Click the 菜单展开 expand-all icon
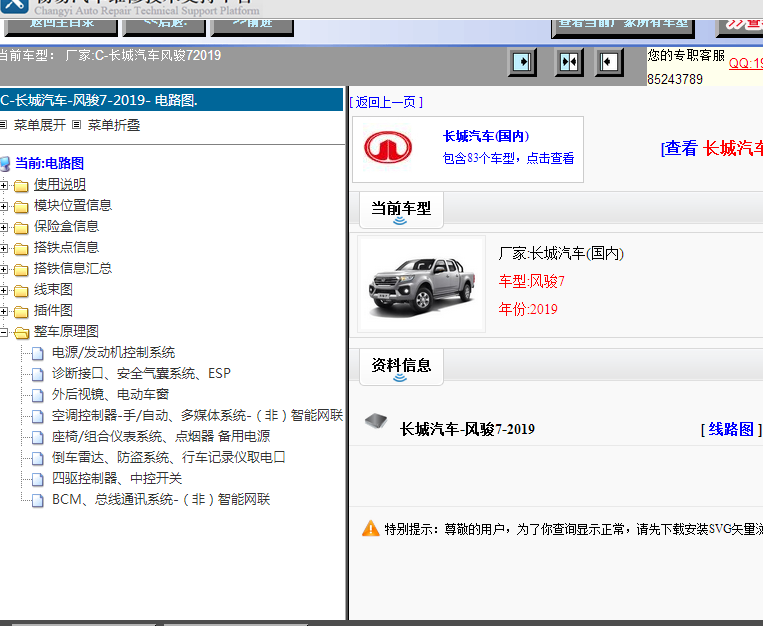763x626 pixels. 4,125
